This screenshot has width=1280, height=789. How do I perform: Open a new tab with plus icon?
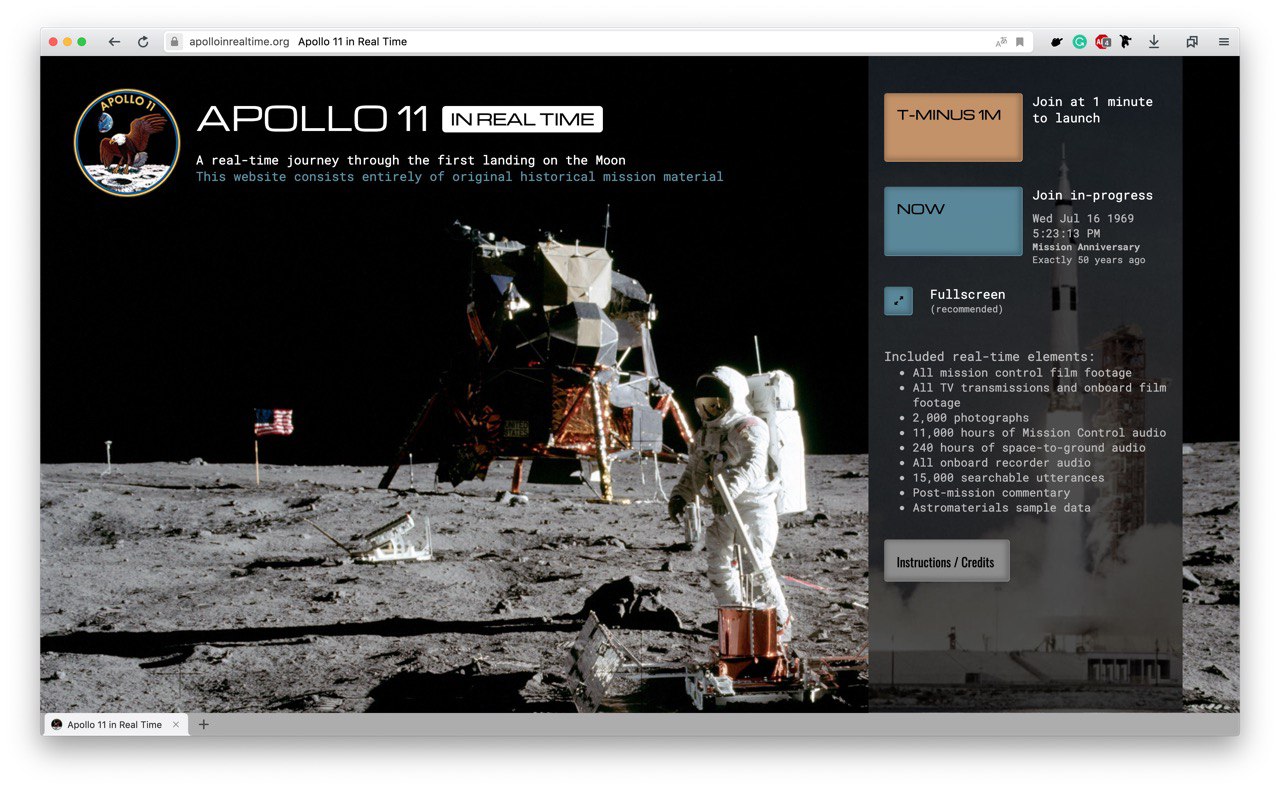(x=204, y=724)
